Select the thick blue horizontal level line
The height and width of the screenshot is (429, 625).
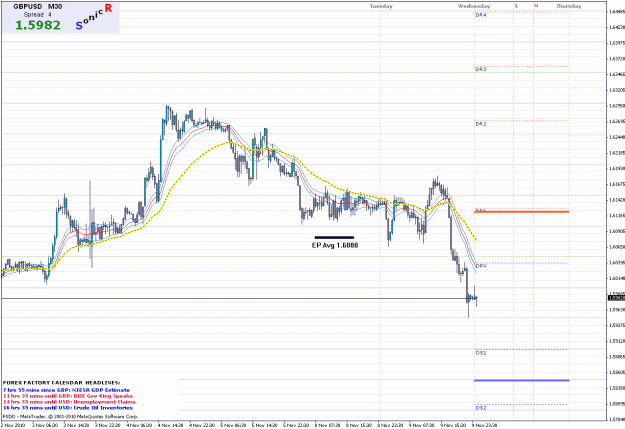tap(521, 380)
